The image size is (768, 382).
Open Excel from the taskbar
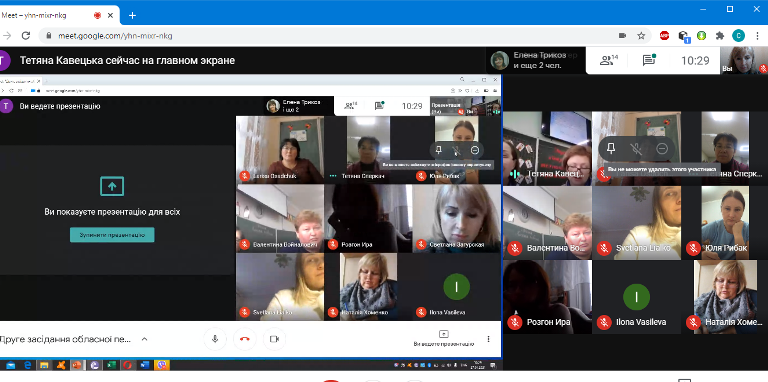[x=111, y=365]
